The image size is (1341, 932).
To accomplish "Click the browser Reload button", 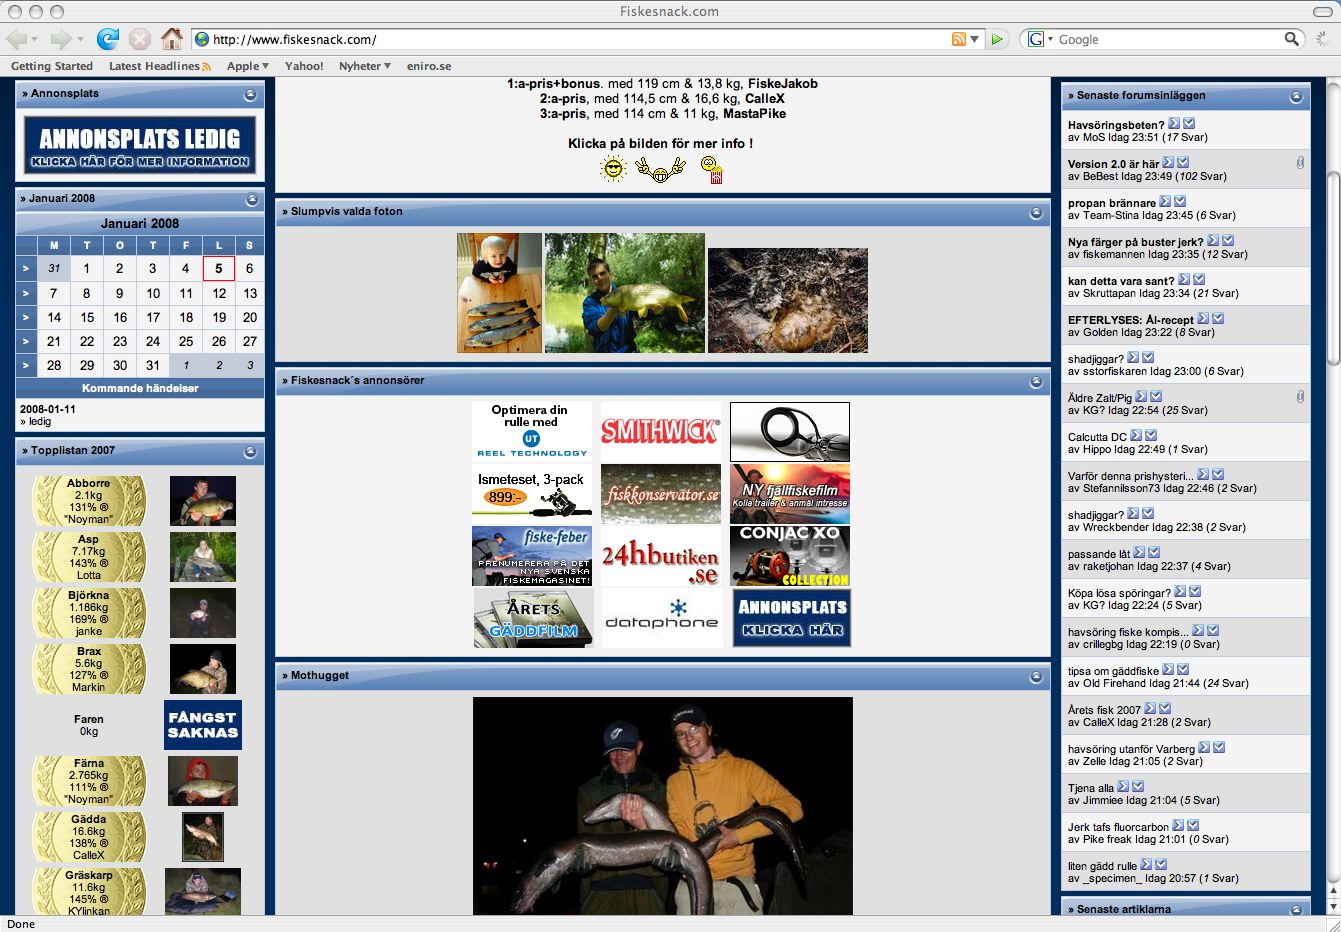I will pos(107,39).
